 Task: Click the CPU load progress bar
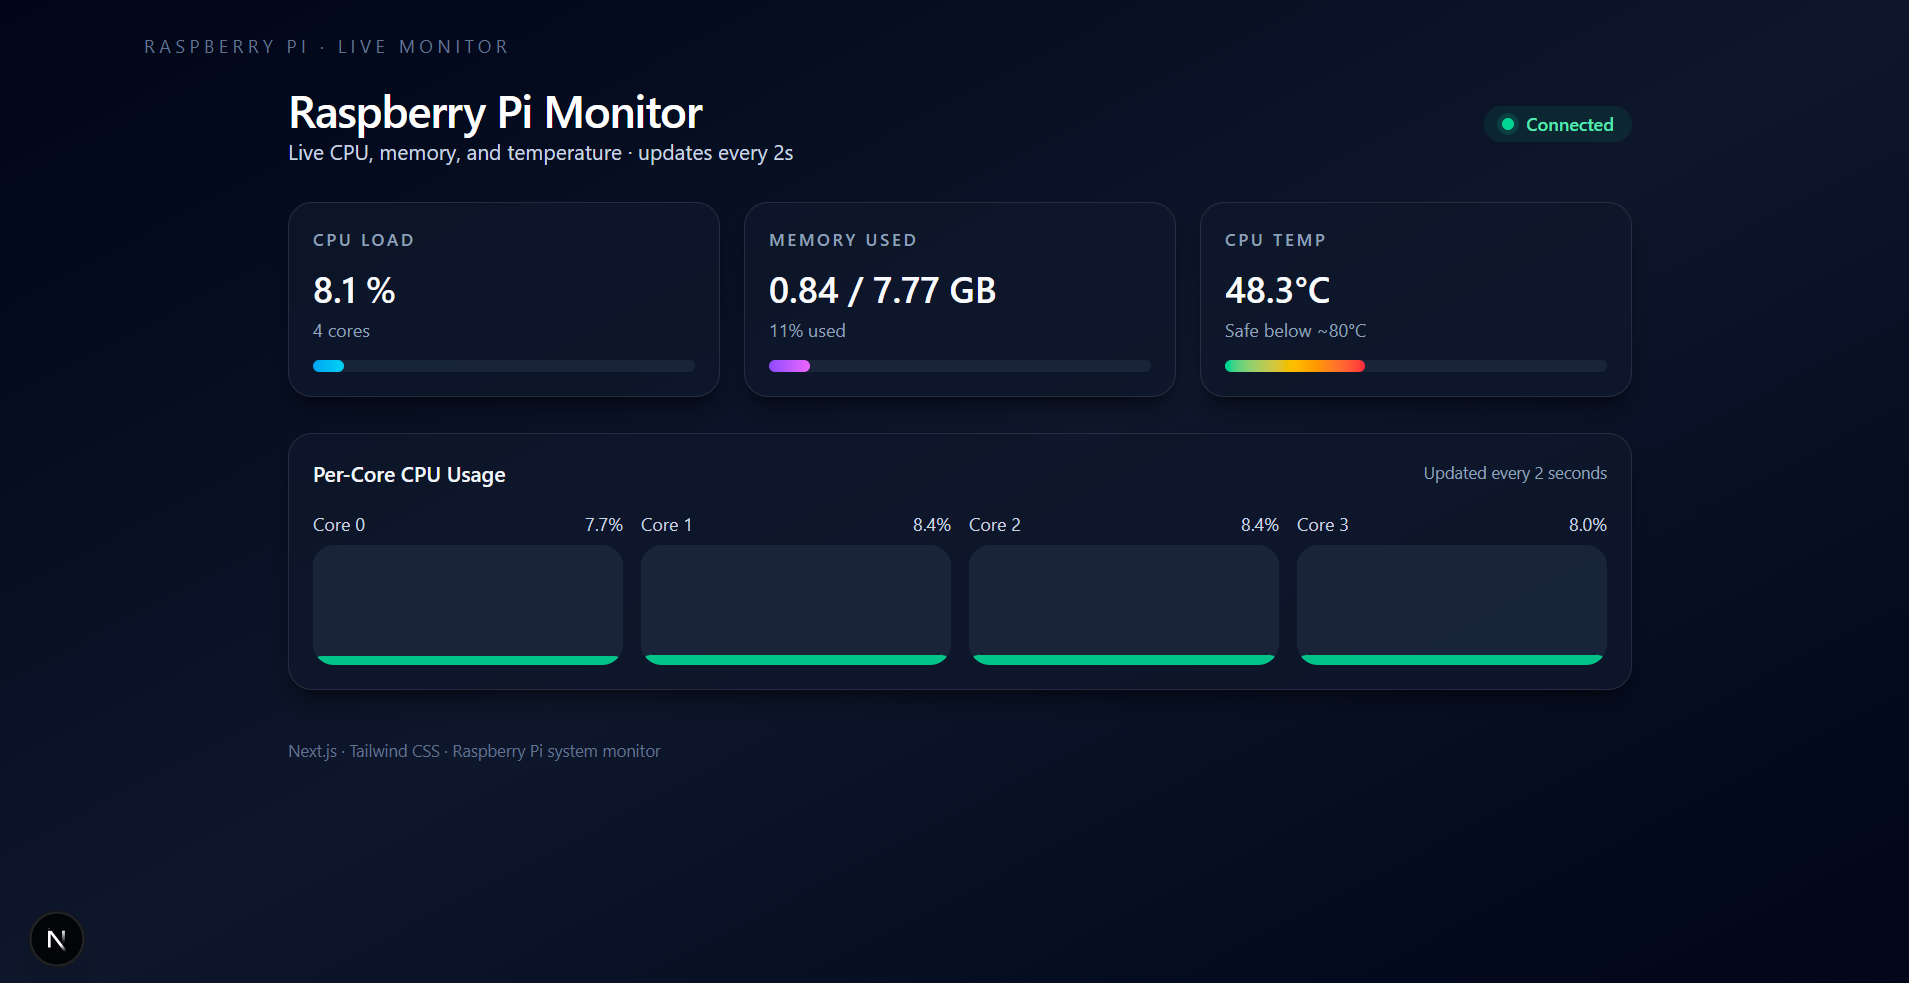coord(503,366)
